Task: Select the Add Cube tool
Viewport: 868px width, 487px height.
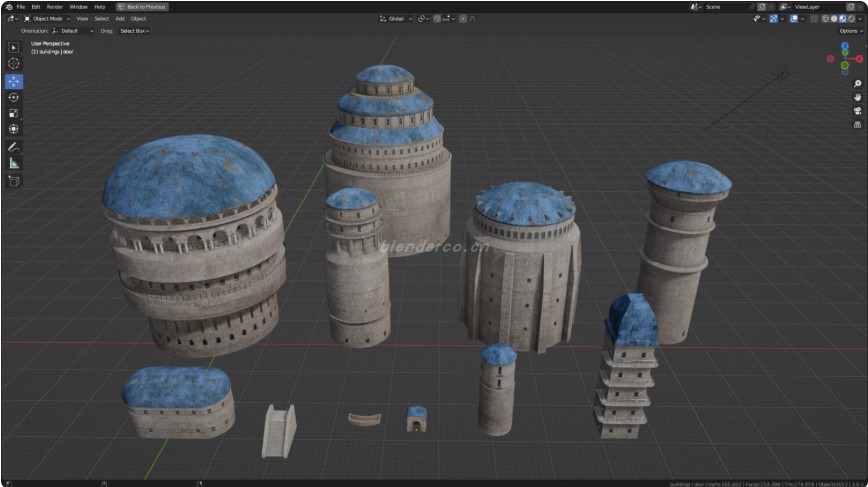Action: click(14, 181)
